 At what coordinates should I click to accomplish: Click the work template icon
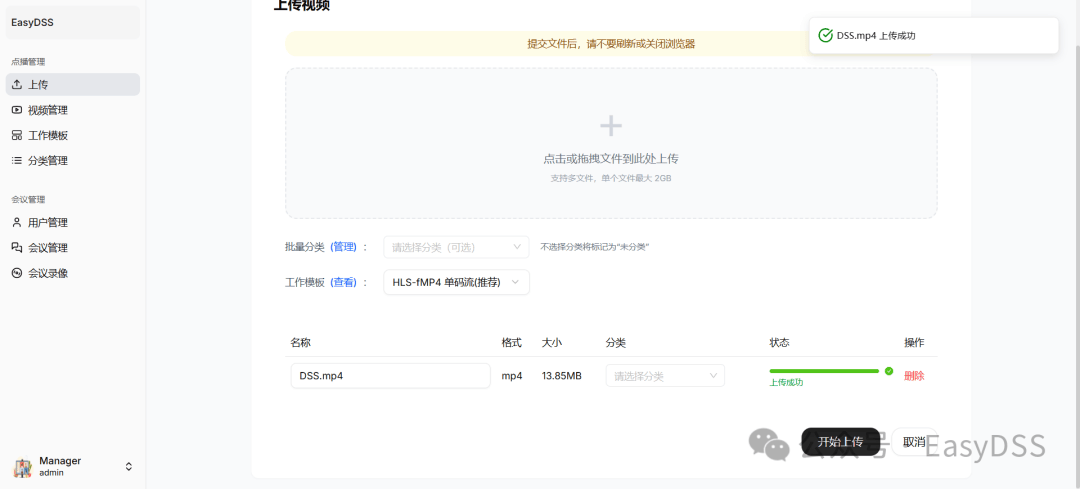(17, 135)
